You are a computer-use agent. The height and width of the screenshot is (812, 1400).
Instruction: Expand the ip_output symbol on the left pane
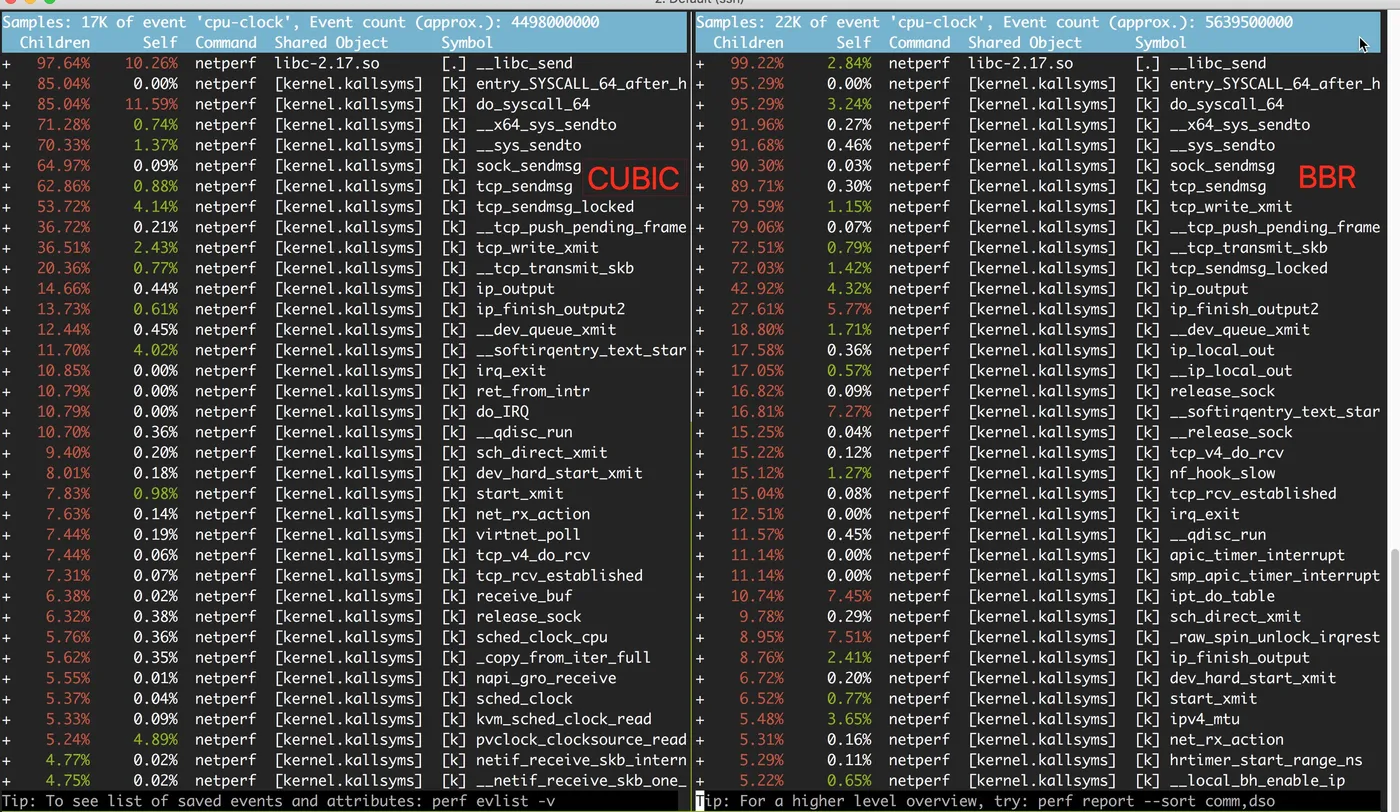point(7,288)
